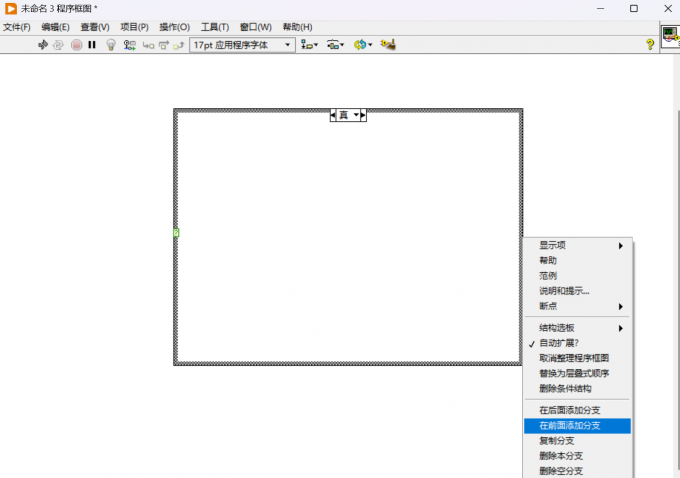Screen dimensions: 680x478
Task: Click the Pause toolbar button
Action: pos(92,45)
